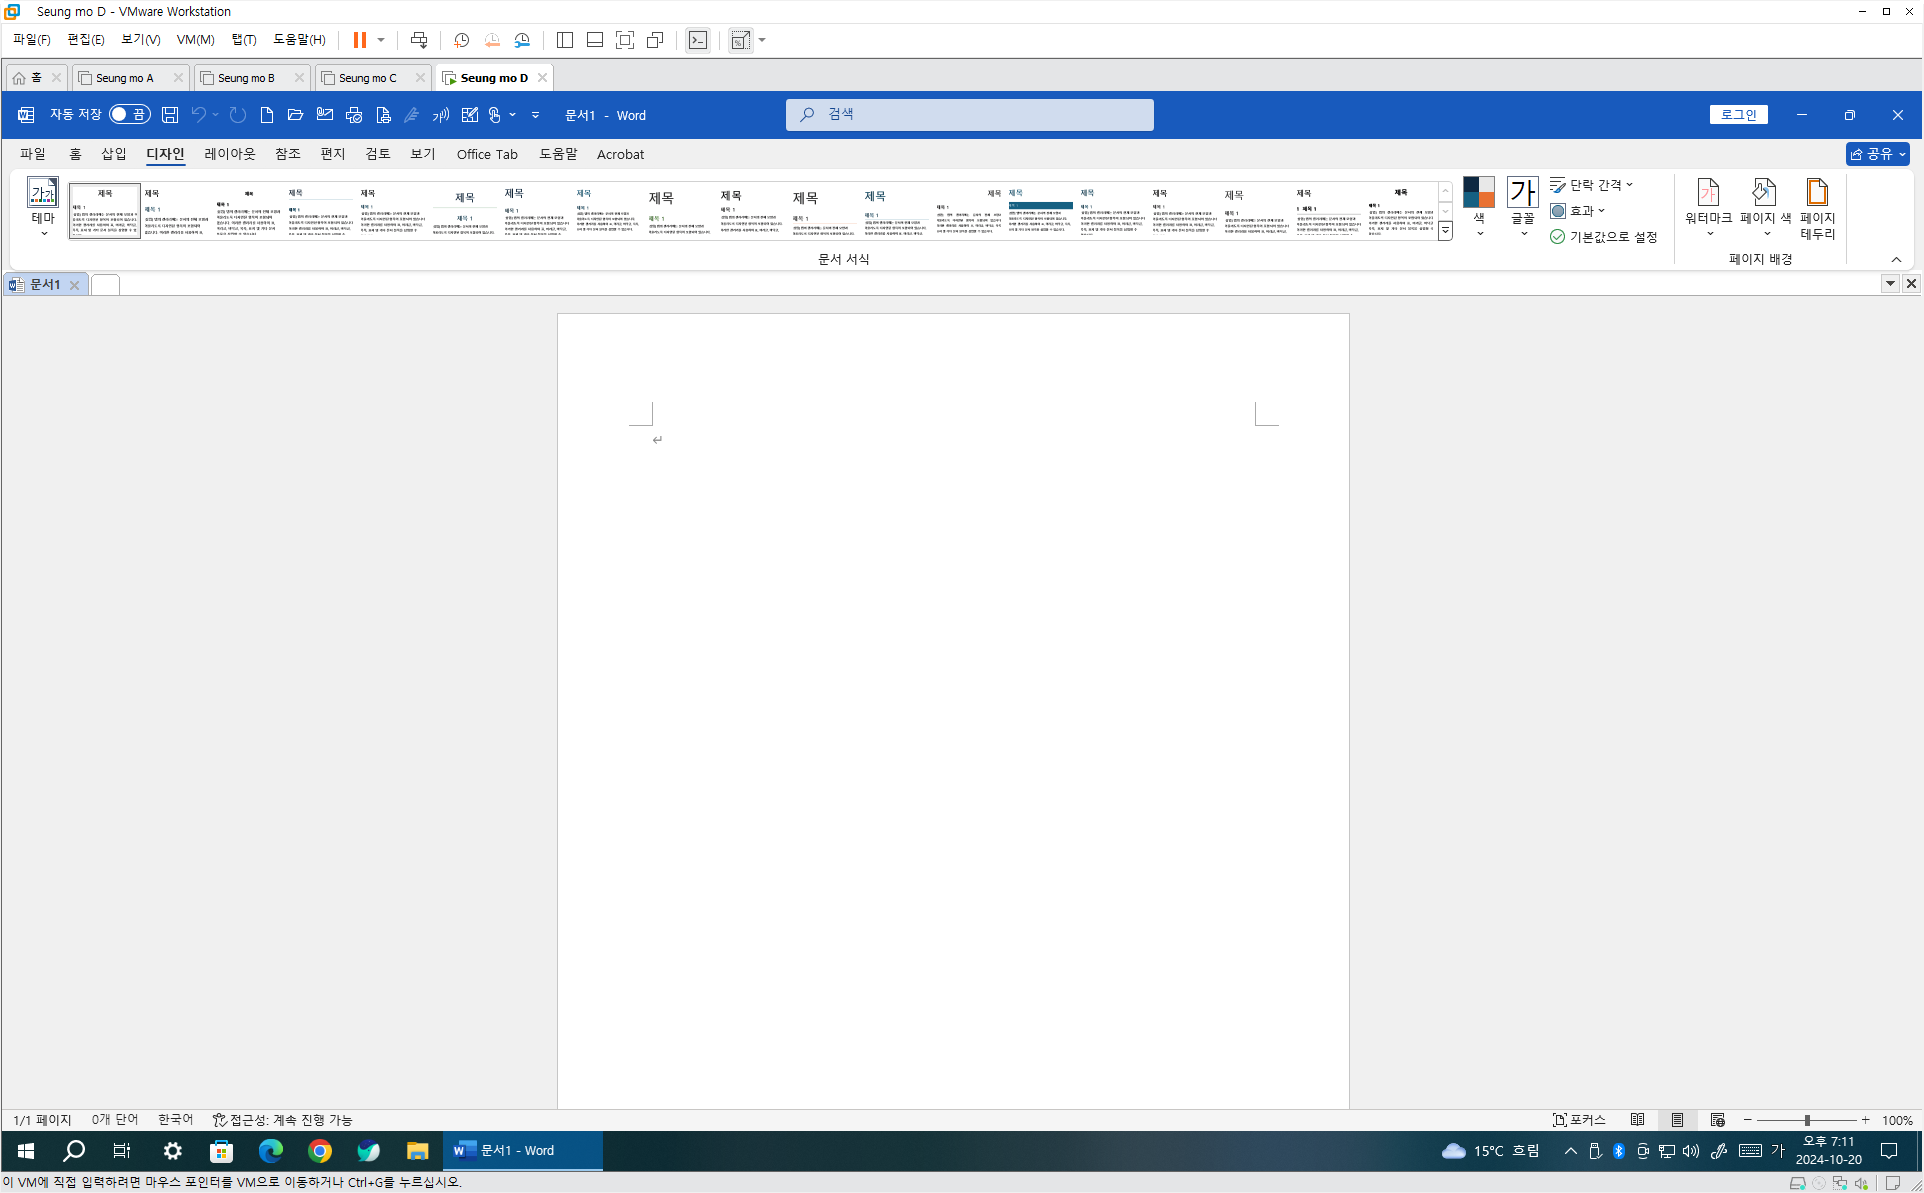This screenshot has height=1193, width=1924.
Task: Click the new blank document icon
Action: click(266, 115)
